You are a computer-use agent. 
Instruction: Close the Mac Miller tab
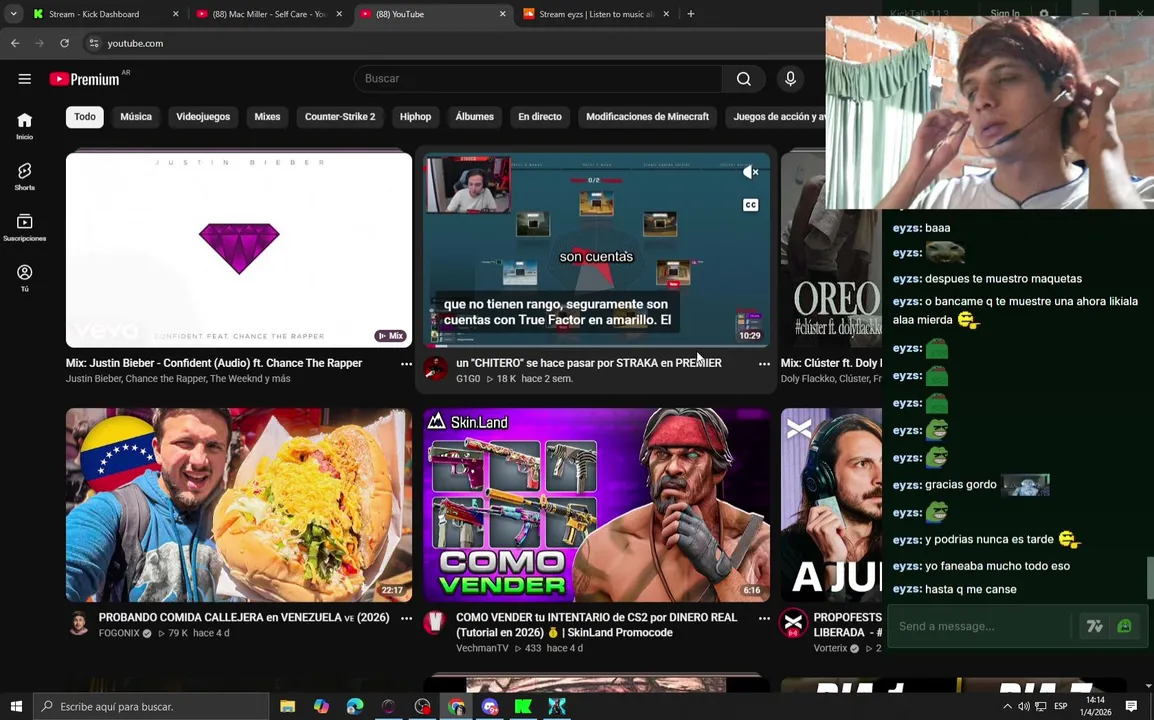339,14
